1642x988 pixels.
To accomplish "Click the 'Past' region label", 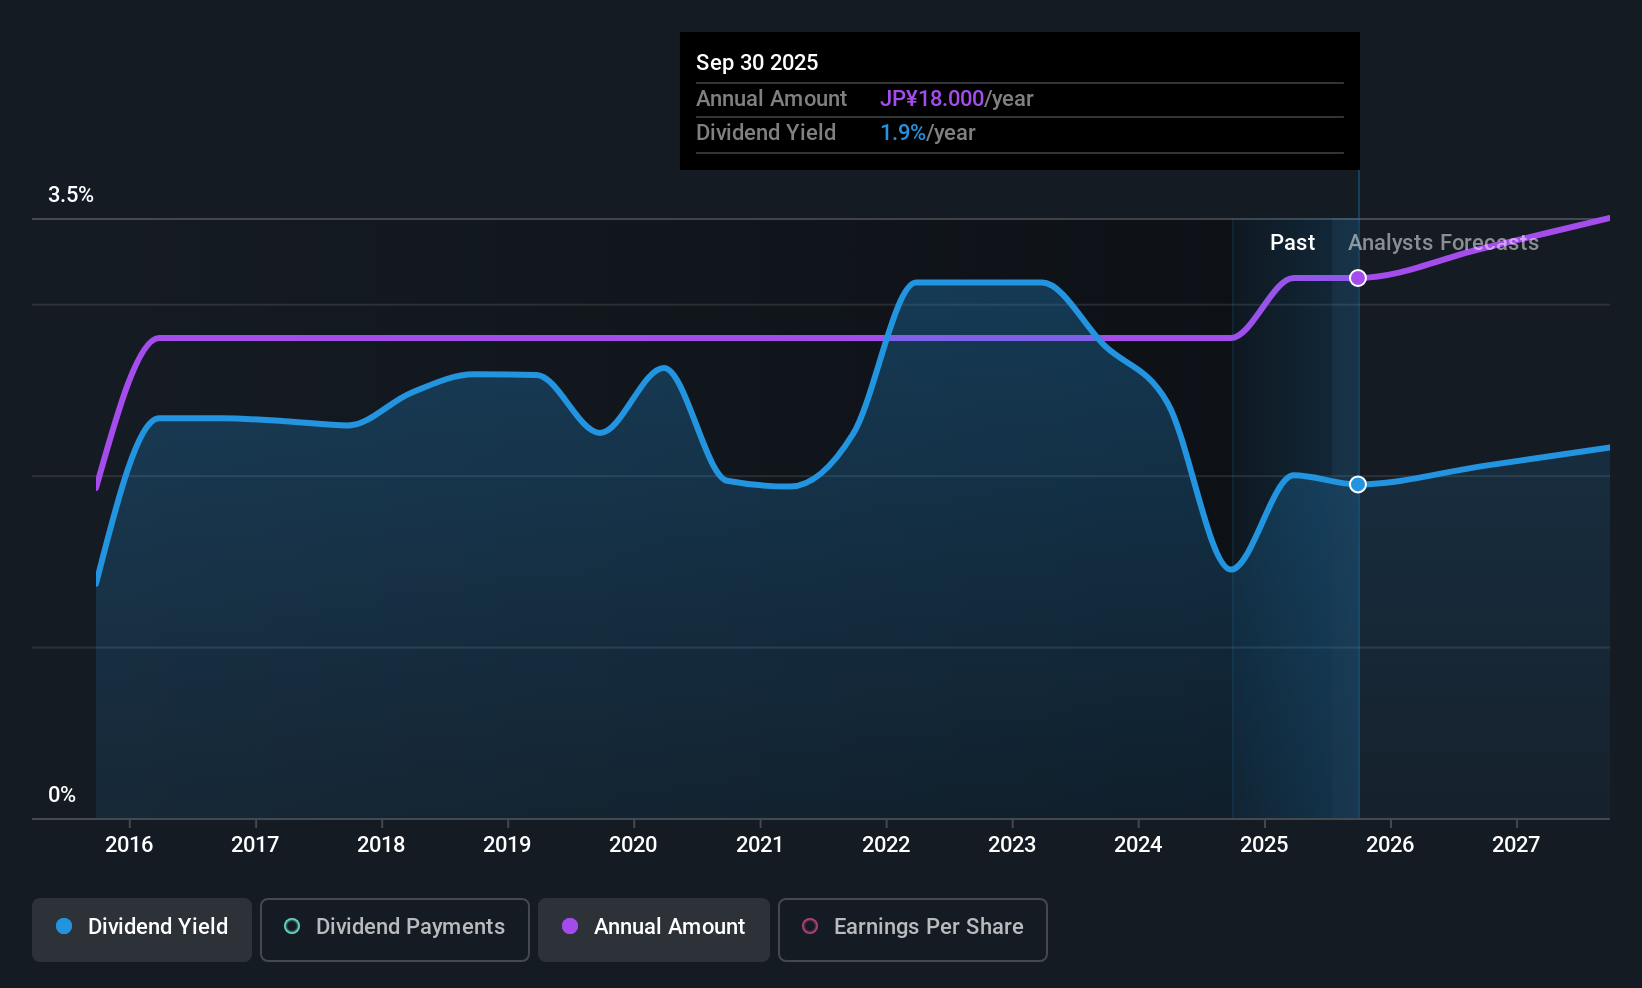I will pyautogui.click(x=1292, y=243).
